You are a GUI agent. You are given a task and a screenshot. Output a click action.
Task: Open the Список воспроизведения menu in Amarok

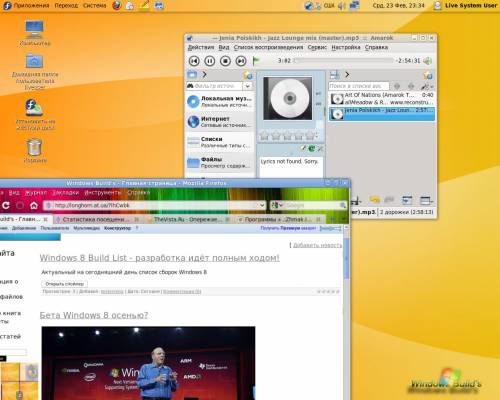tap(268, 47)
